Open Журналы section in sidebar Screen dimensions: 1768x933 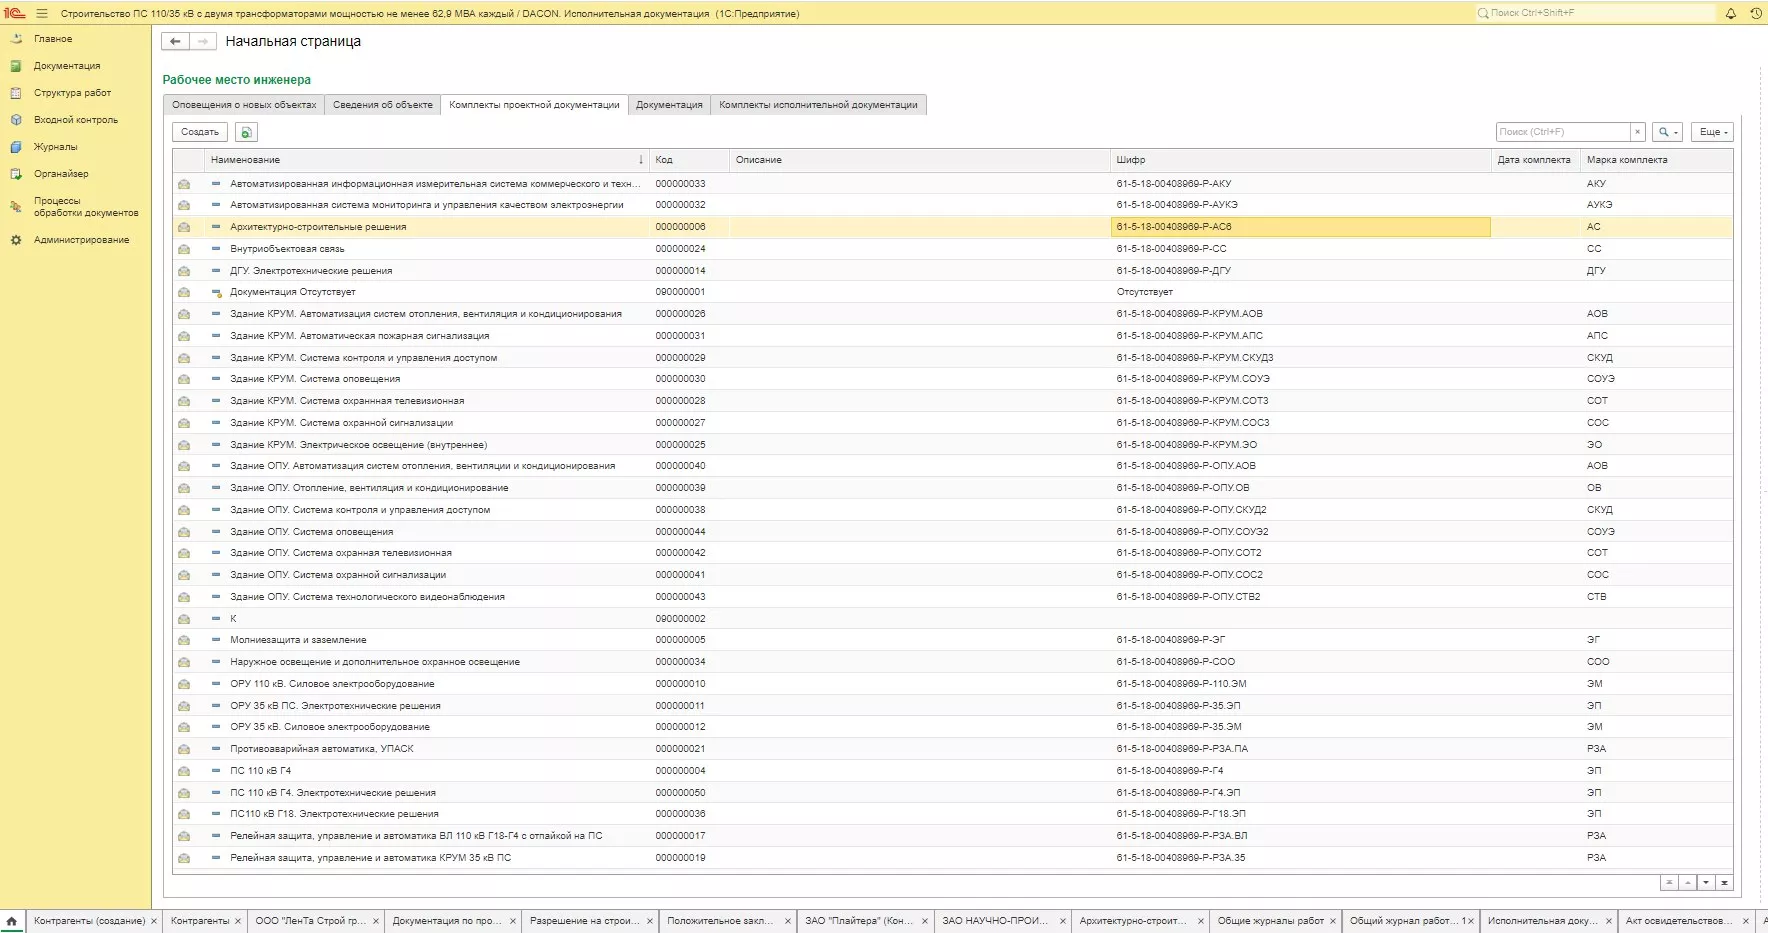55,147
